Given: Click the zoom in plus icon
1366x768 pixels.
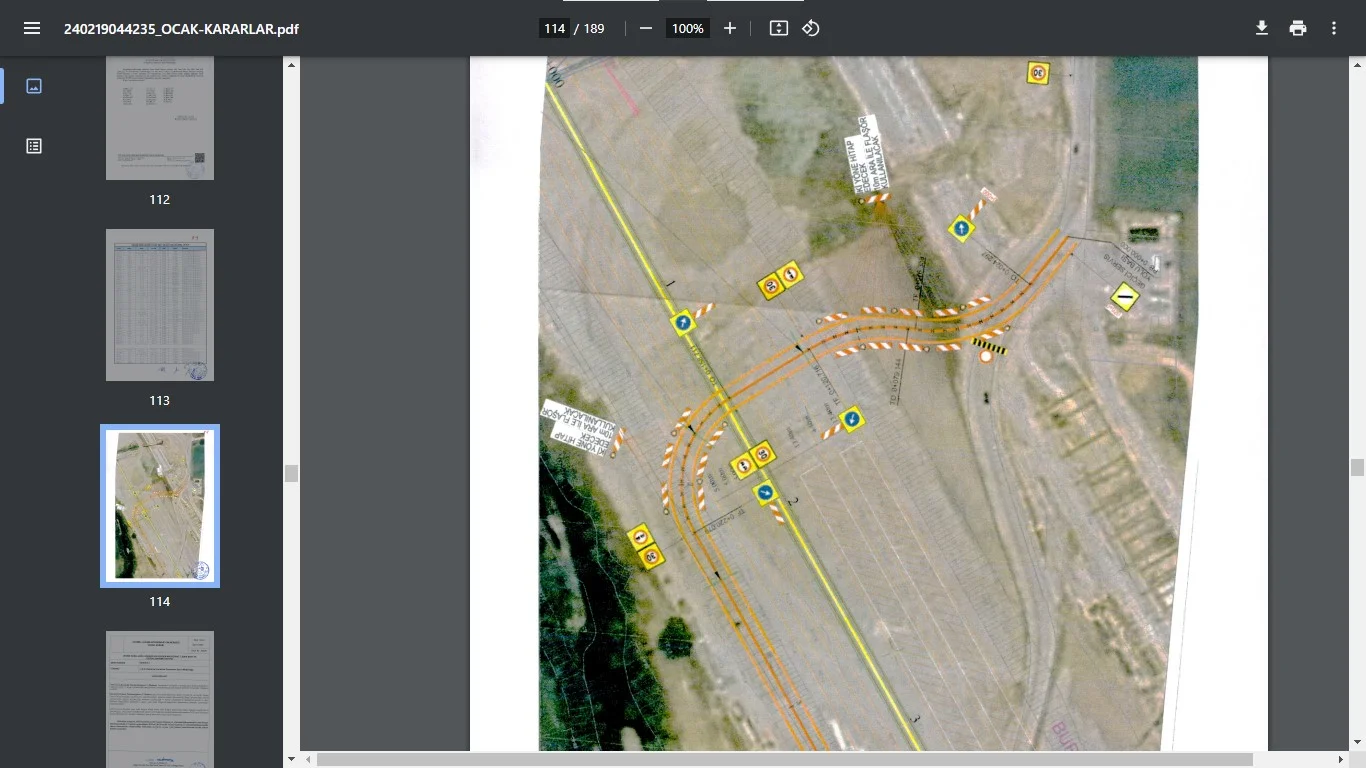Looking at the screenshot, I should click(730, 28).
